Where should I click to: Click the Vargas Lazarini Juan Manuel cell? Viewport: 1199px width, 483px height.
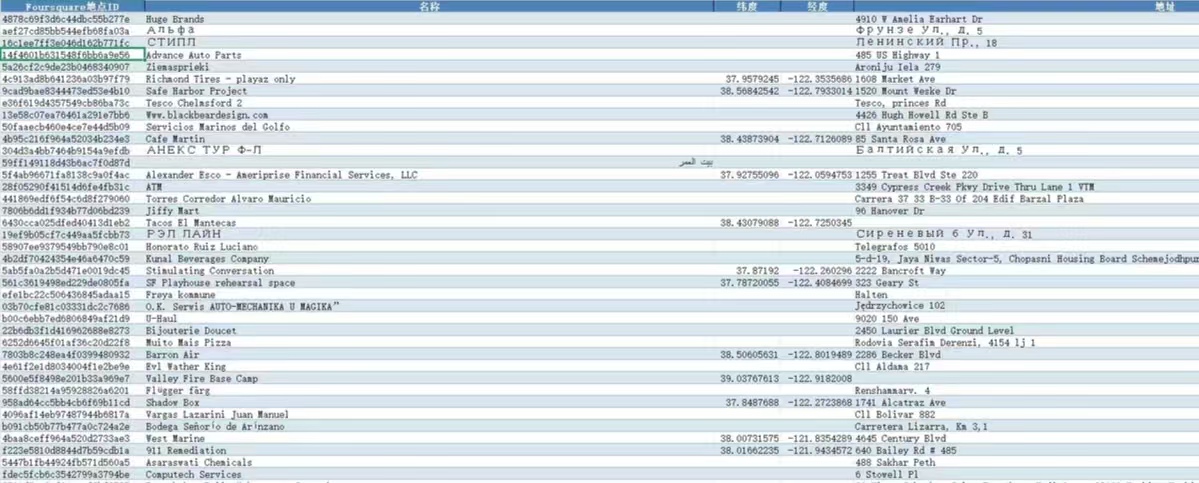(428, 415)
